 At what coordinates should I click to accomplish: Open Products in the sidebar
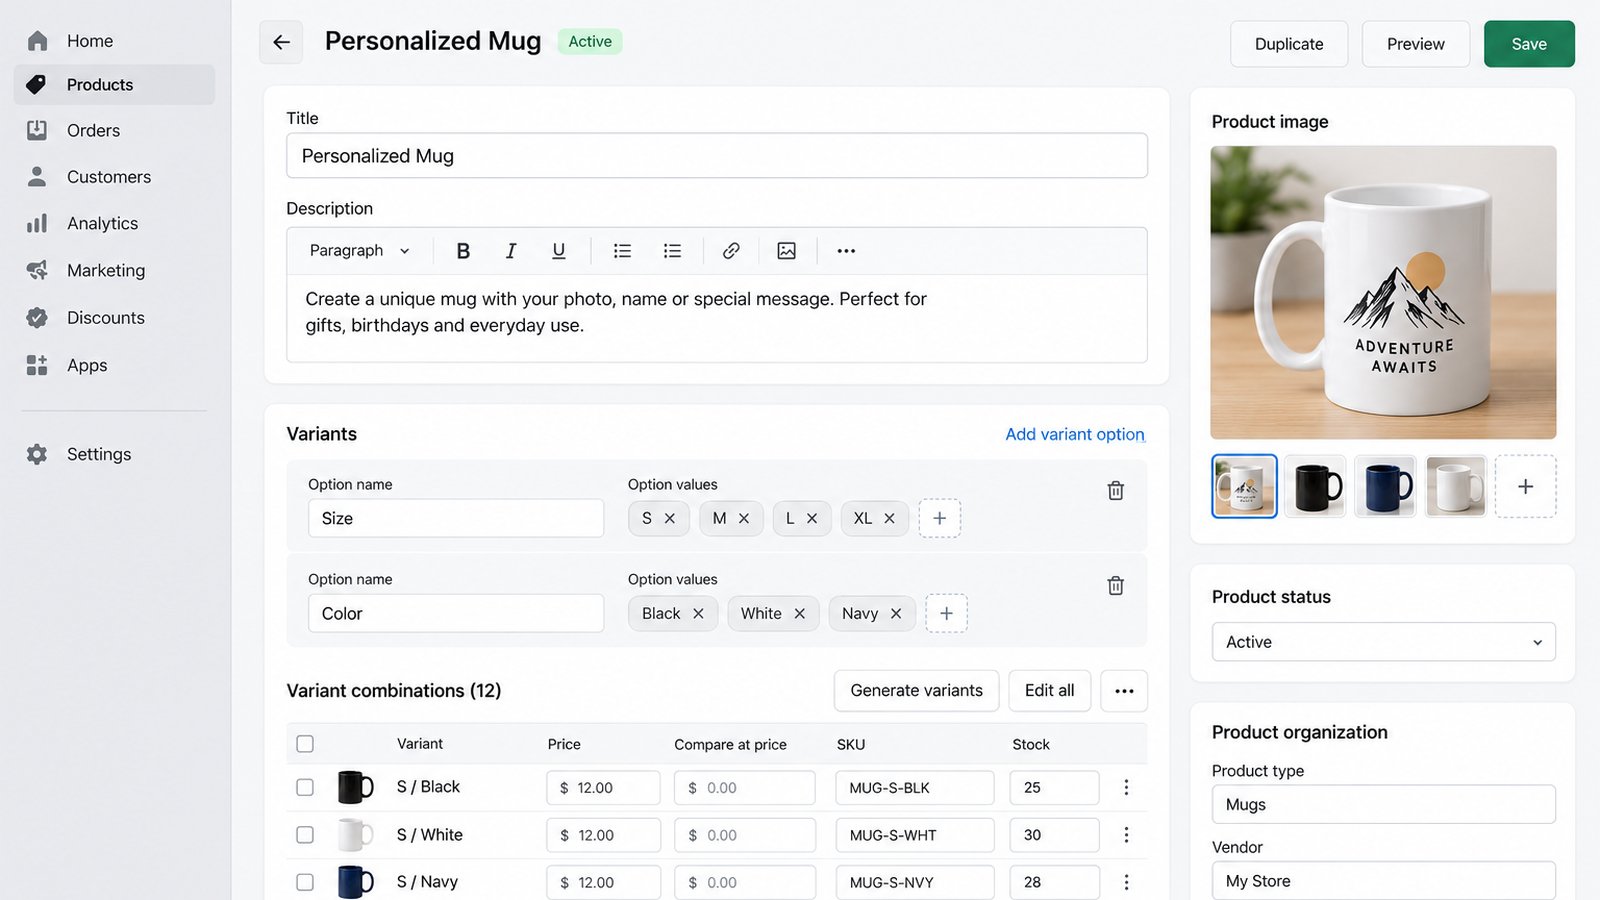114,85
